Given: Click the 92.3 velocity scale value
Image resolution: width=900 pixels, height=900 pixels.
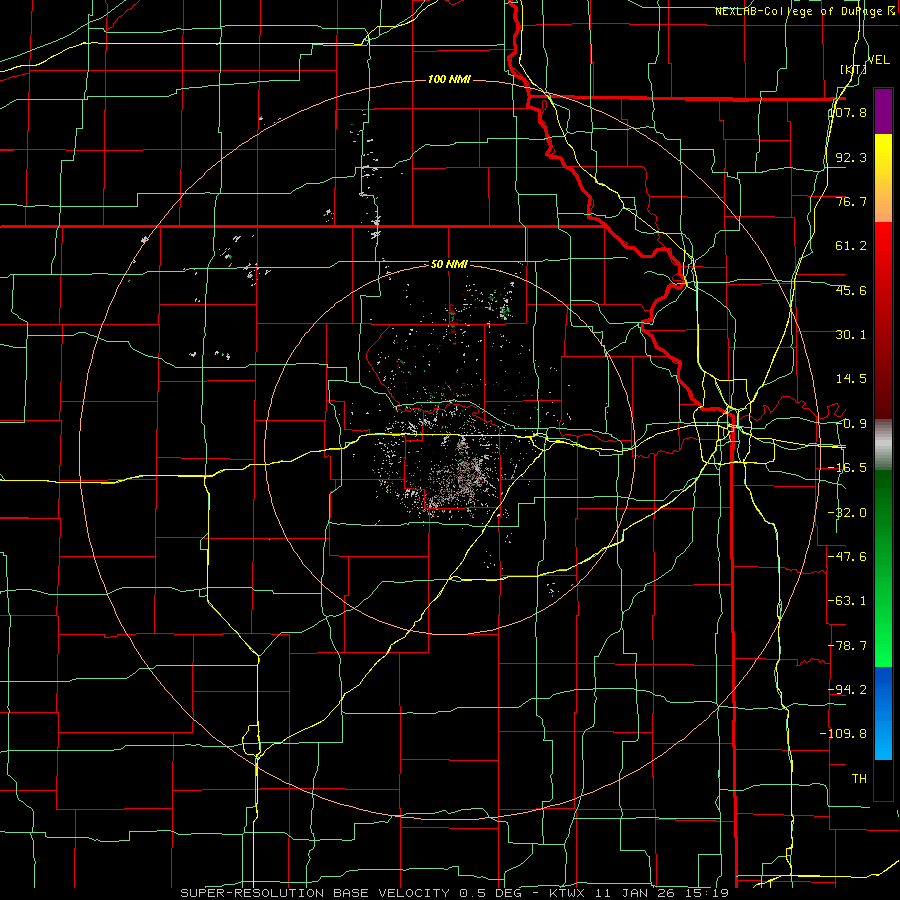Looking at the screenshot, I should (851, 157).
